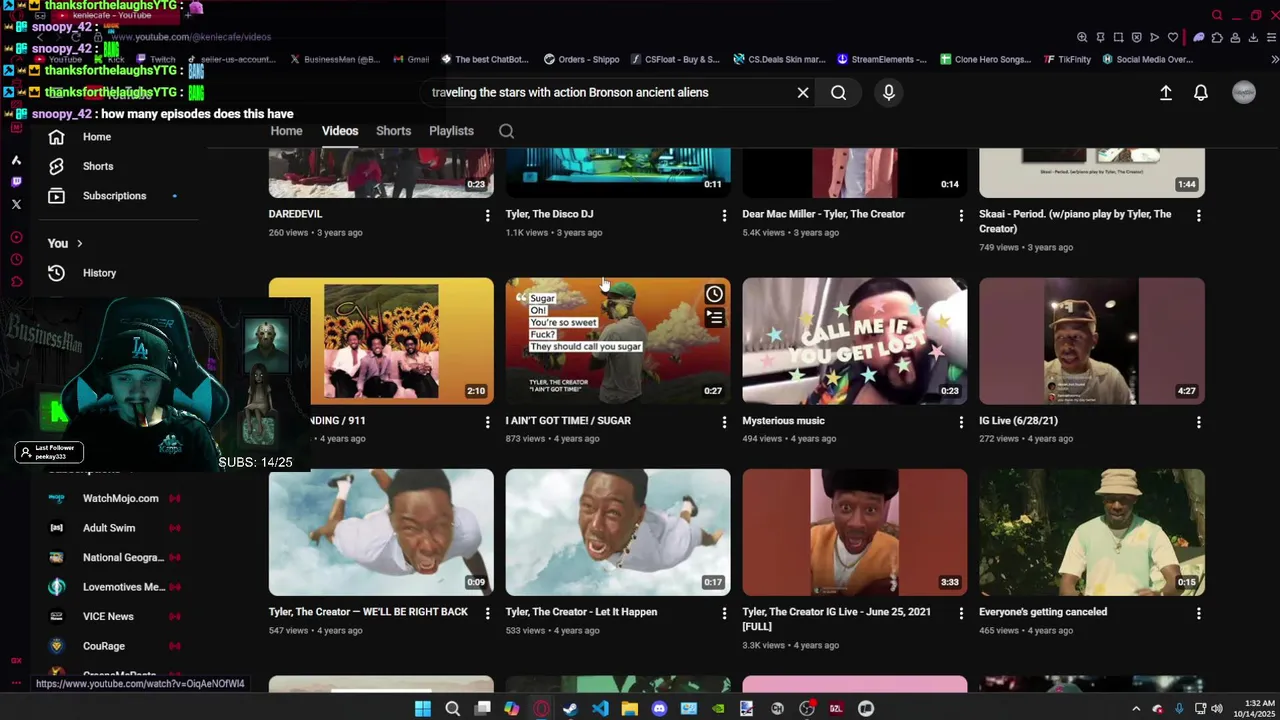1280x720 pixels.
Task: Open the Opera extensions cube icon
Action: click(1217, 37)
